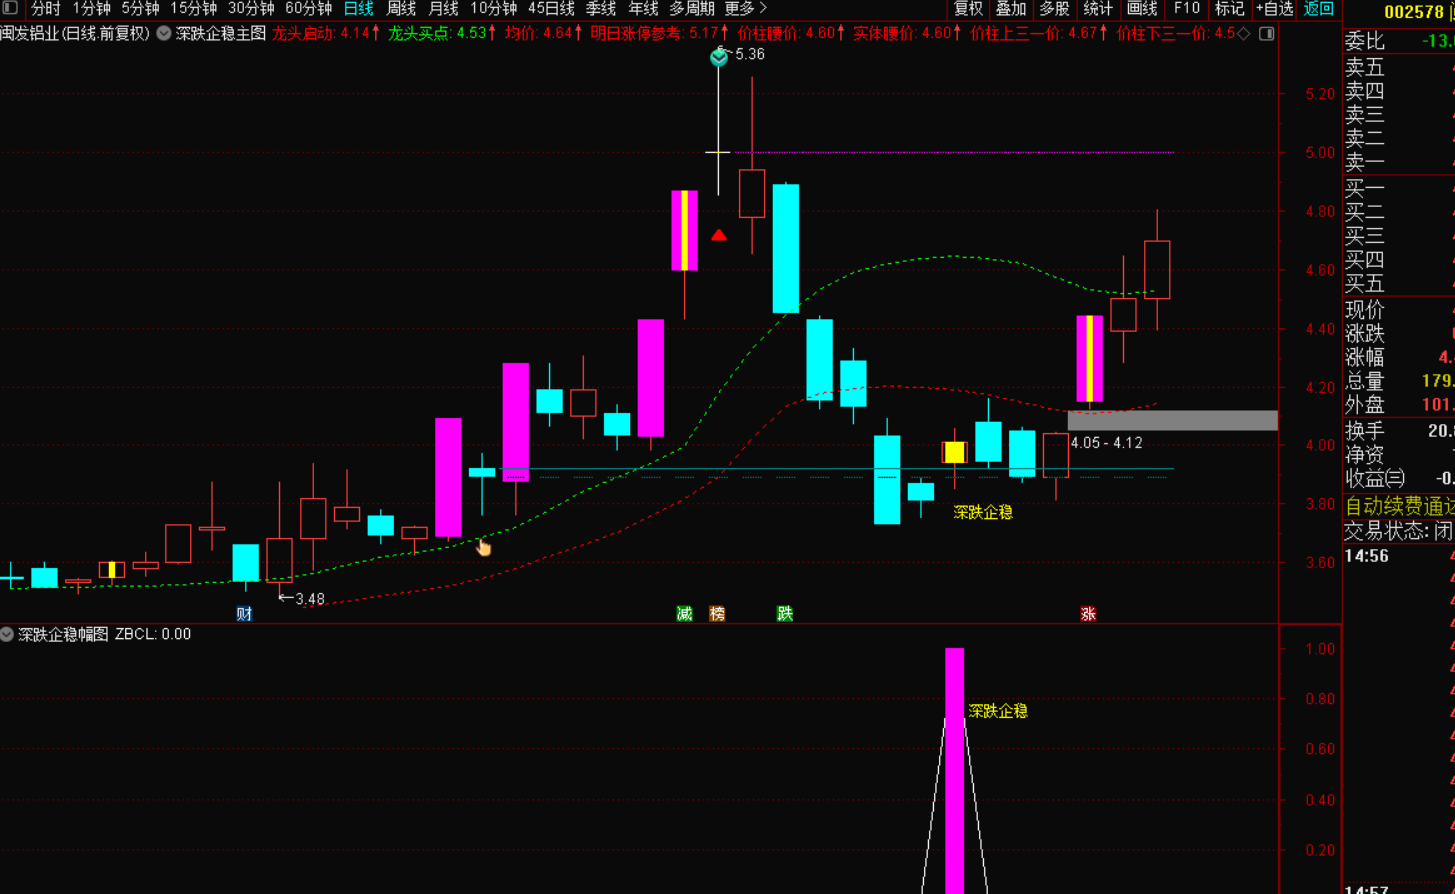Click the magenta 深跌企稳 signal bar in sub-chart
Viewport: 1455px width, 894px height.
(x=955, y=770)
